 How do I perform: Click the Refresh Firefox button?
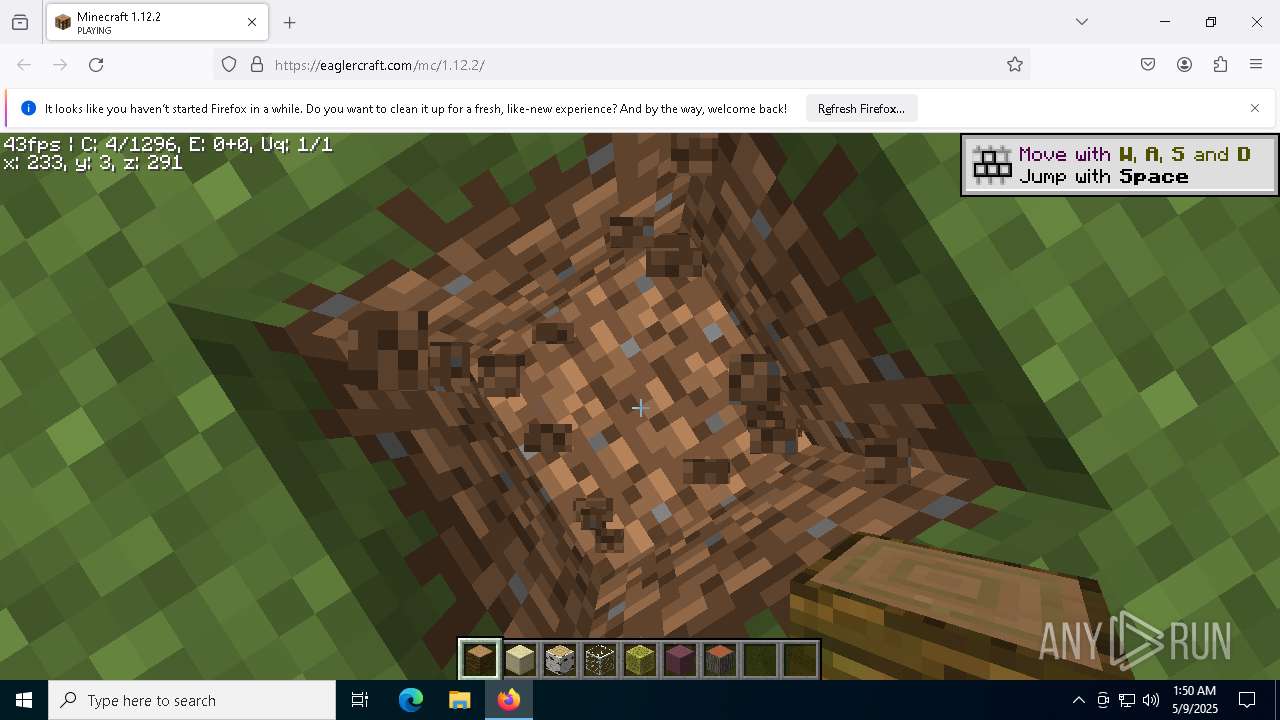861,108
